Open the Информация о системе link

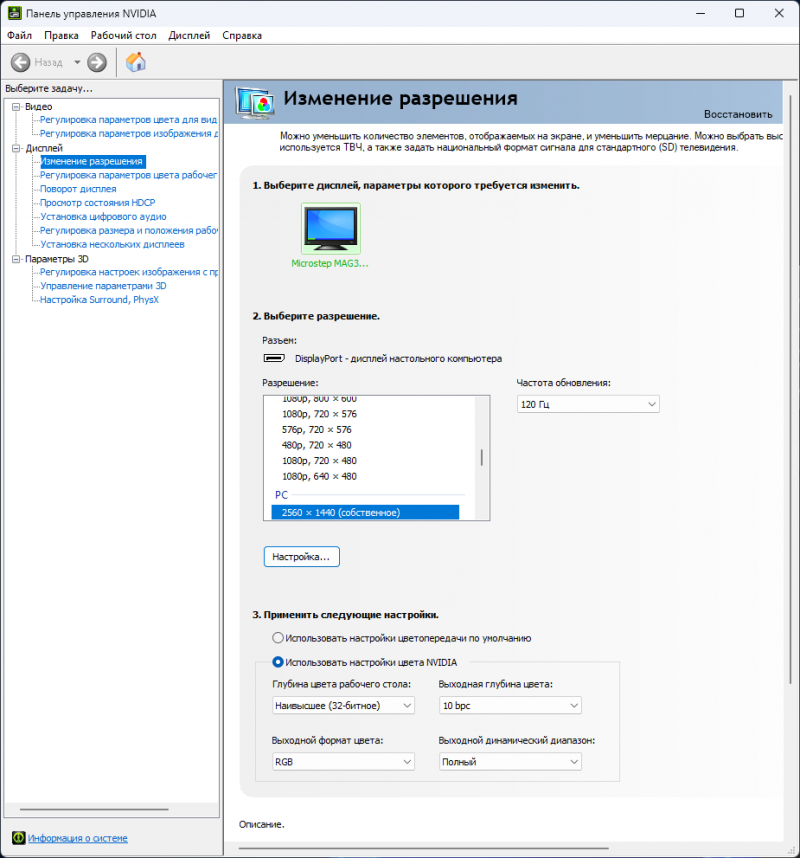(78, 838)
